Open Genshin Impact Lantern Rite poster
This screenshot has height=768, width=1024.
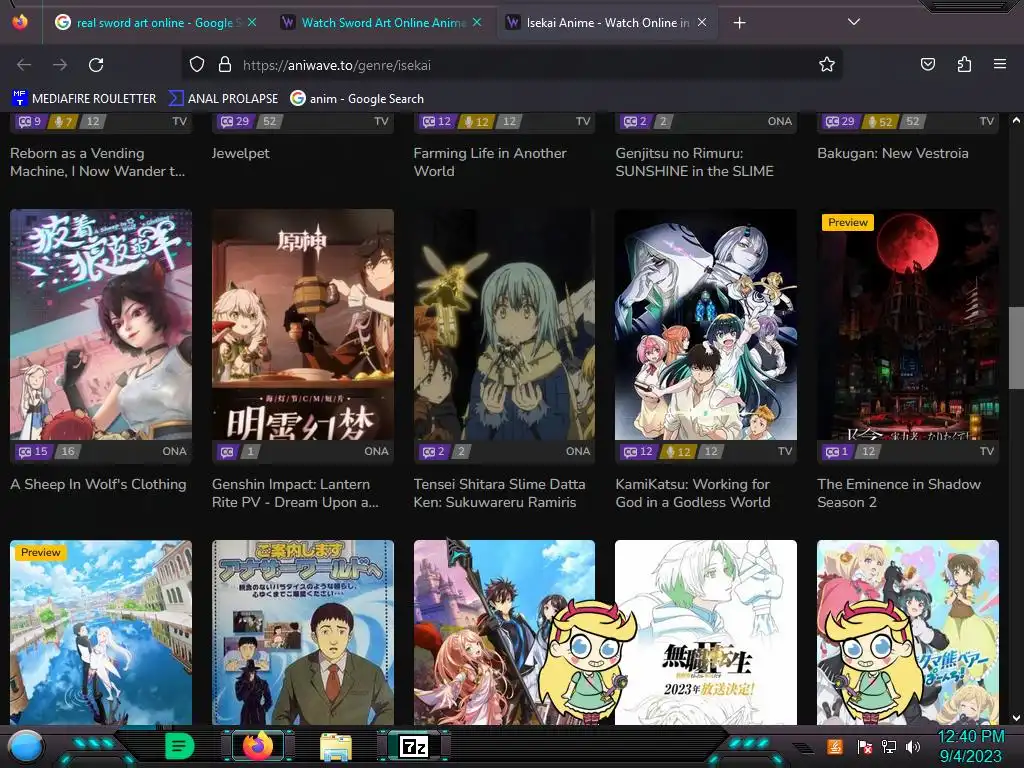303,325
